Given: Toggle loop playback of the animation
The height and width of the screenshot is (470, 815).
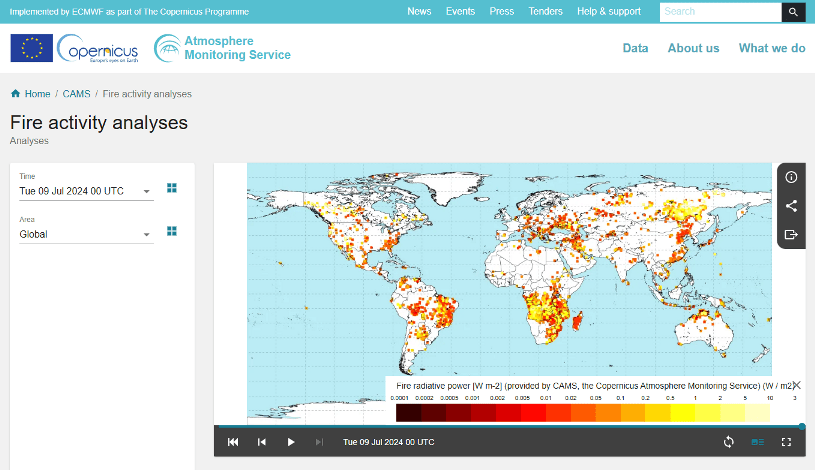Looking at the screenshot, I should click(729, 442).
